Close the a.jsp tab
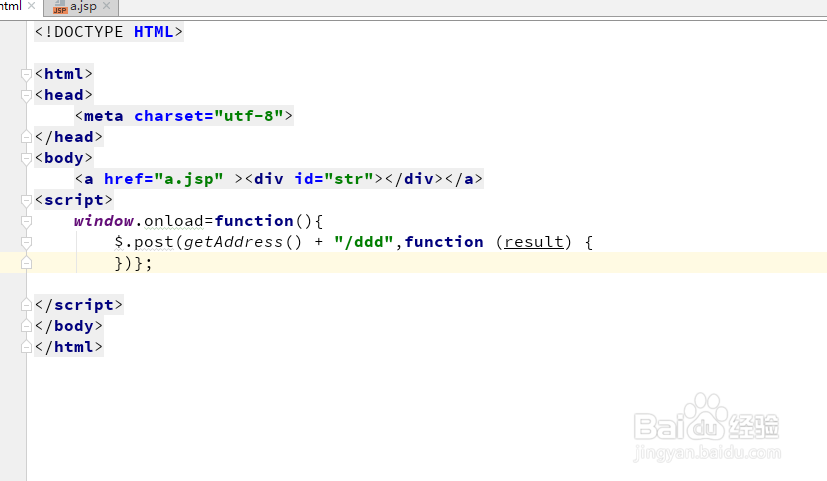The width and height of the screenshot is (827, 481). 107,6
